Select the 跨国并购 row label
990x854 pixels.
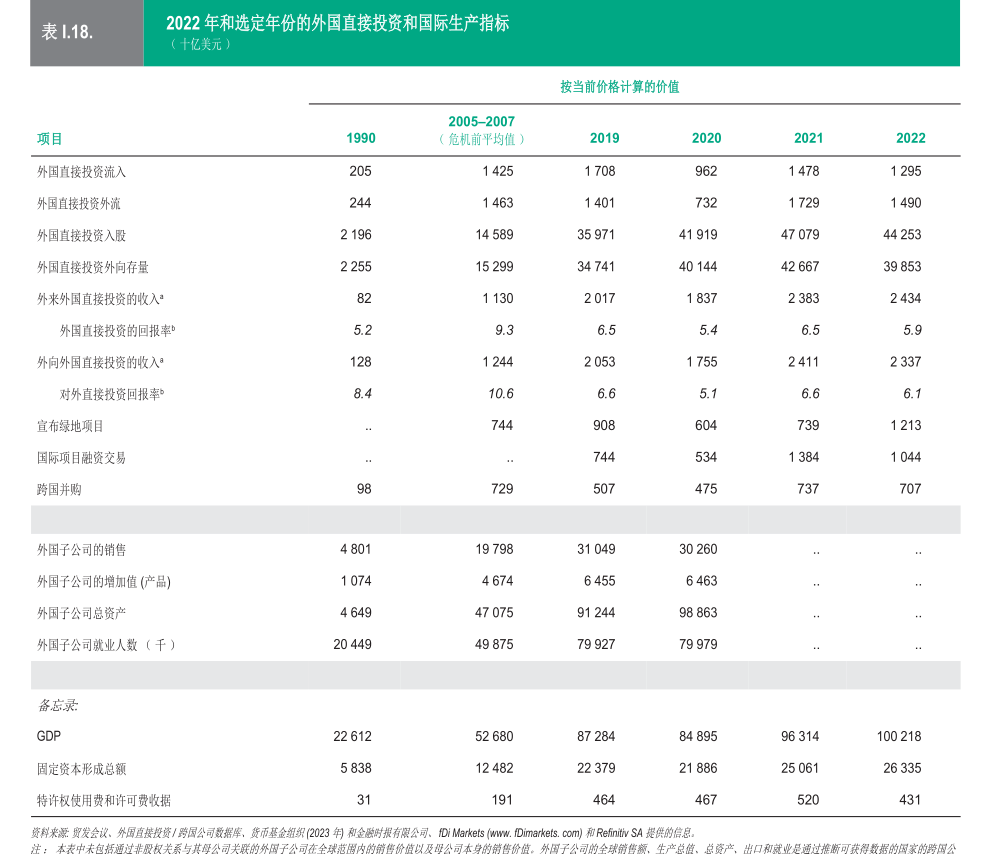tap(59, 490)
